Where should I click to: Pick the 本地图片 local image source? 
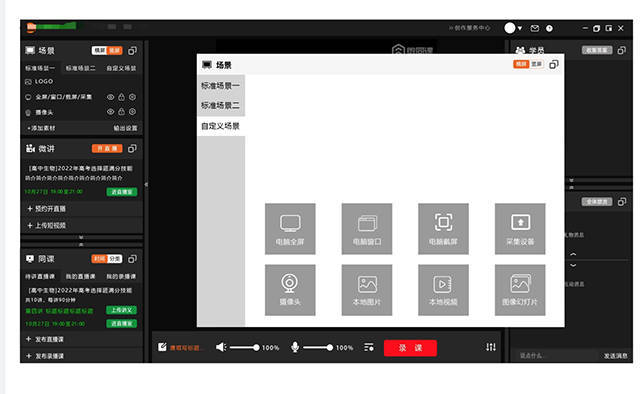point(367,290)
